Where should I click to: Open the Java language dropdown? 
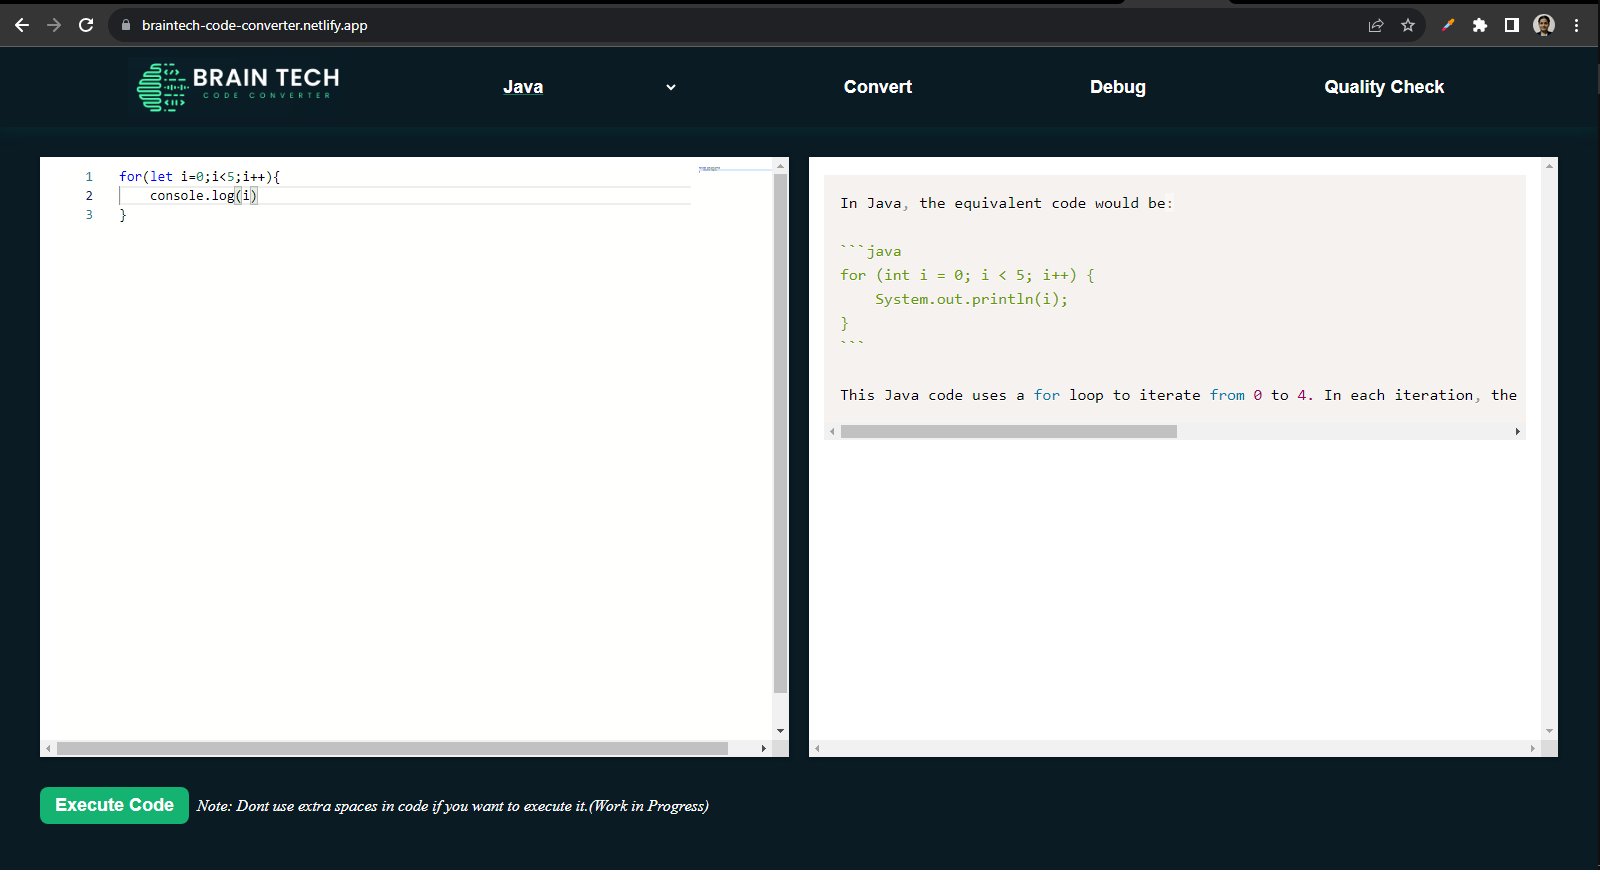coord(588,87)
